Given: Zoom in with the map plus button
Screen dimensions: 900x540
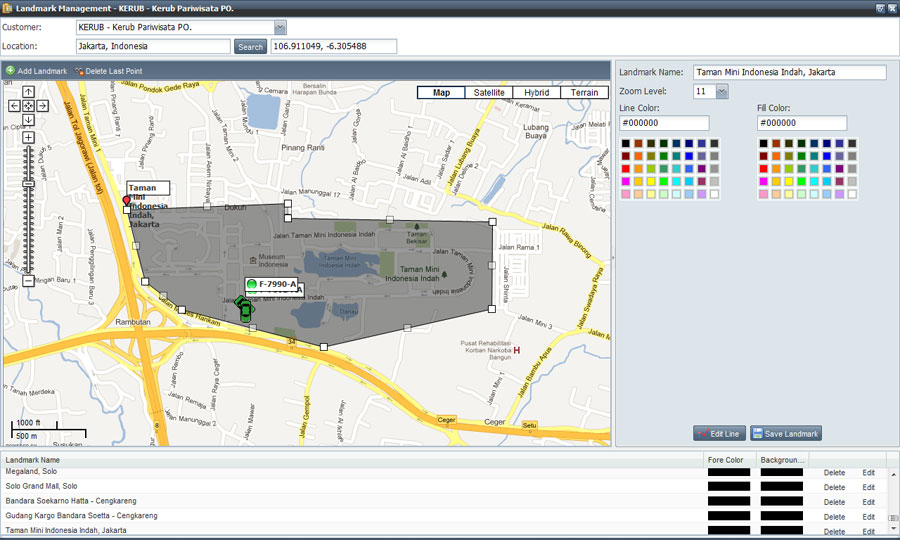Looking at the screenshot, I should point(29,138).
